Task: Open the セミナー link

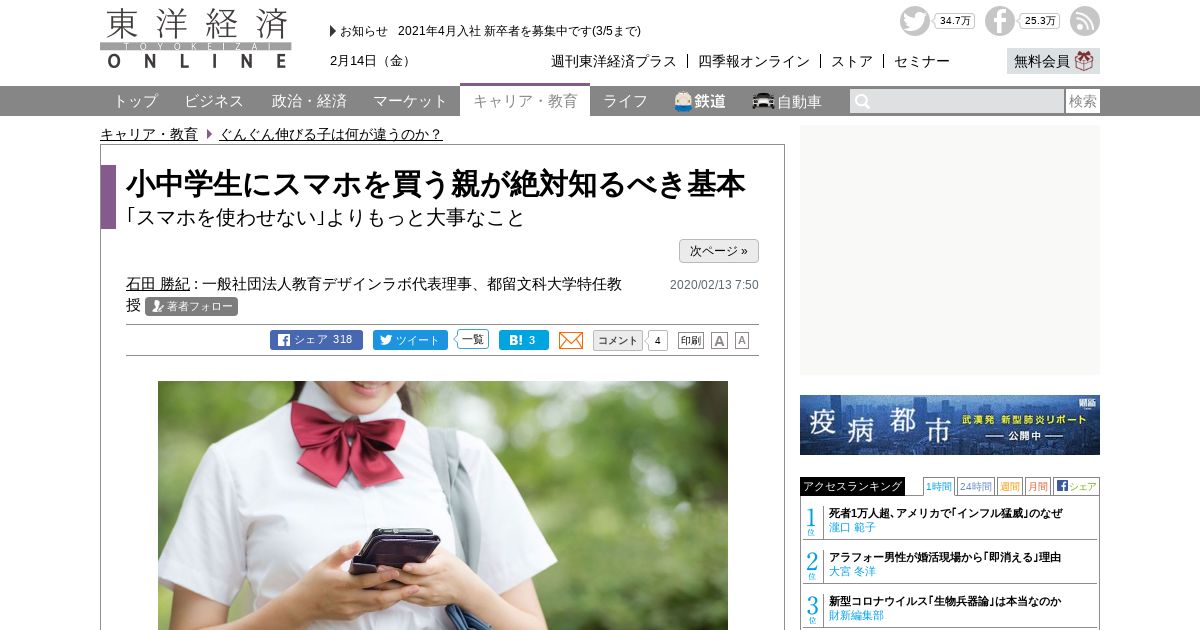Action: (x=922, y=61)
